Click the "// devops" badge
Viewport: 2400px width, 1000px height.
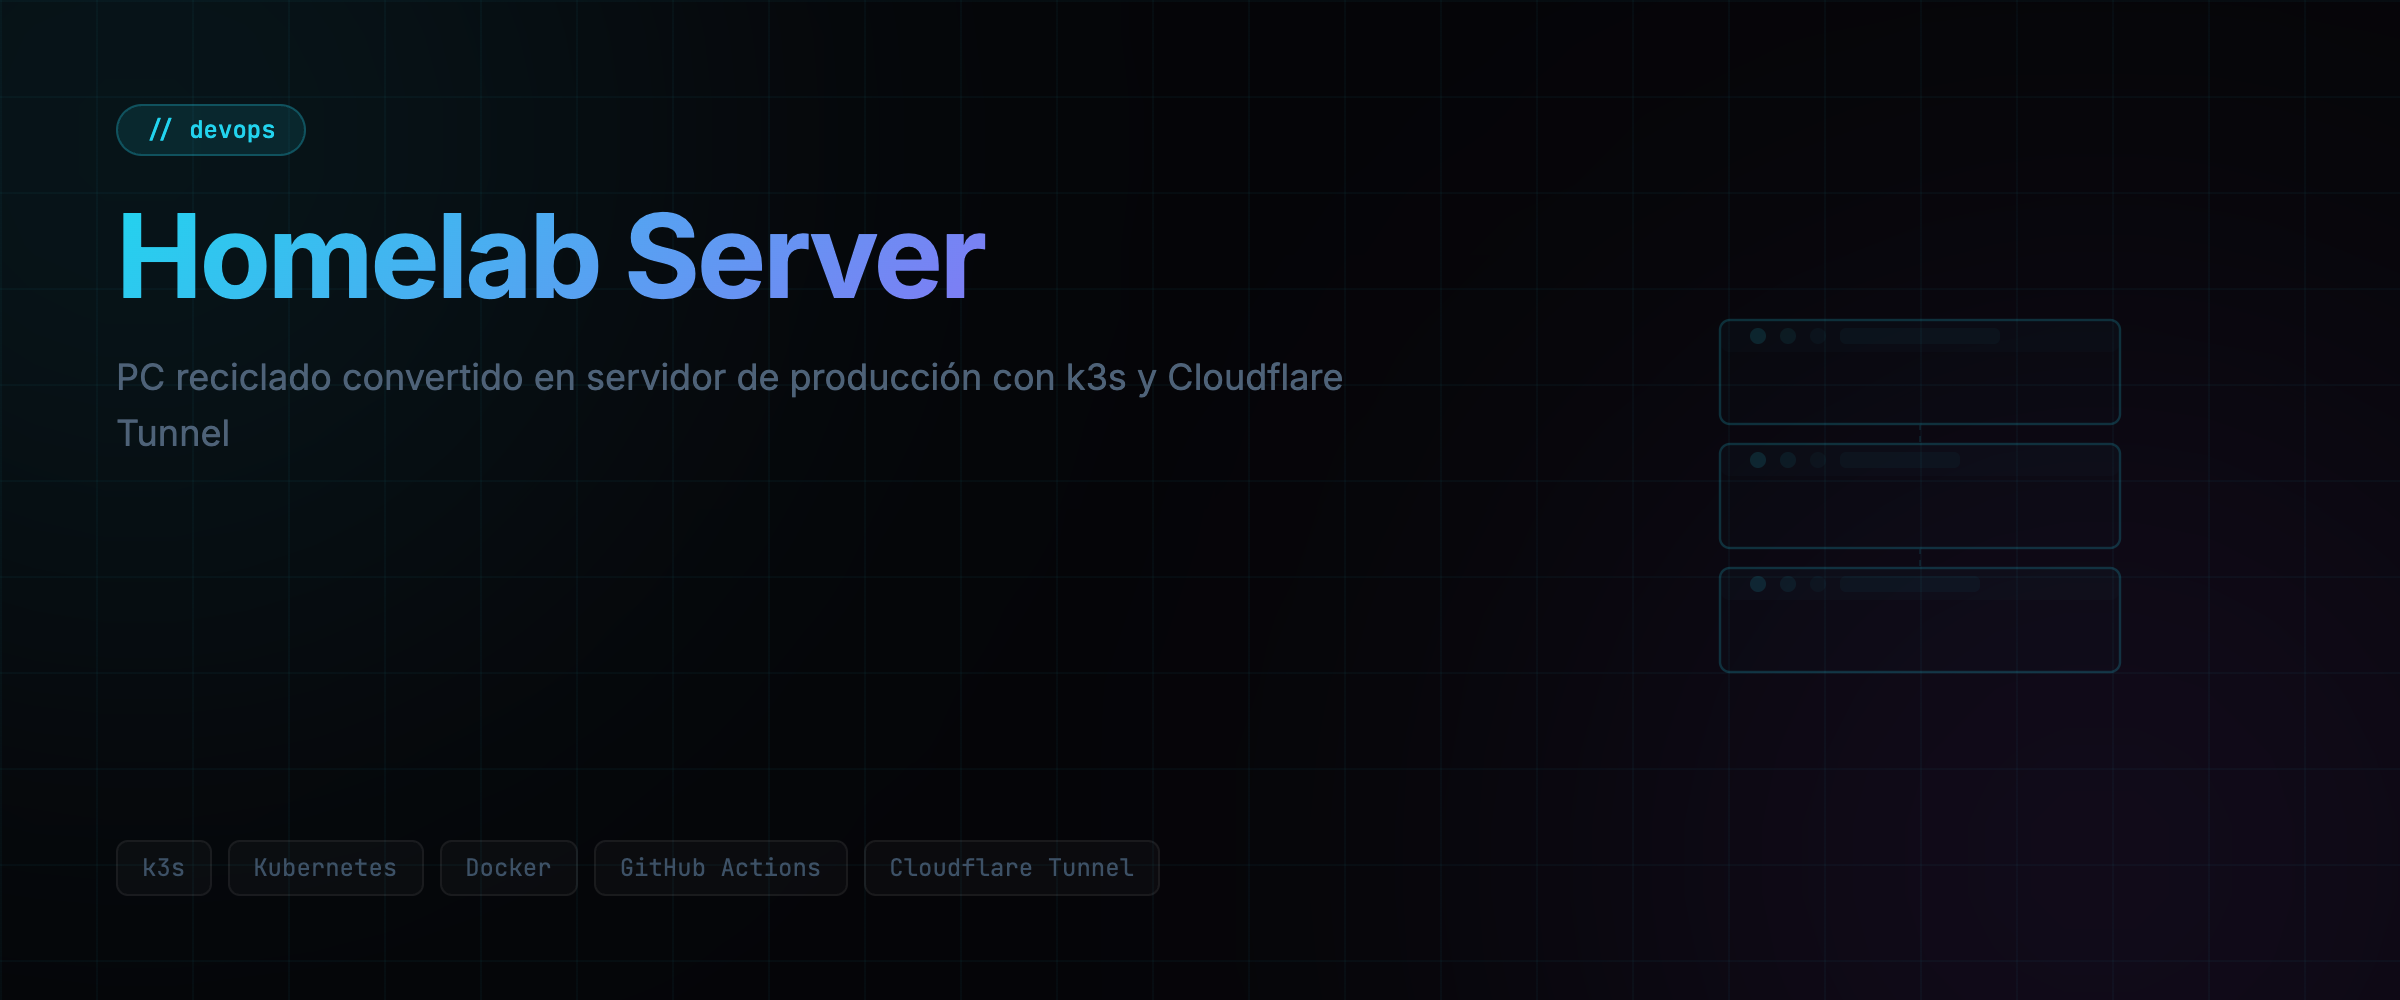[x=211, y=129]
